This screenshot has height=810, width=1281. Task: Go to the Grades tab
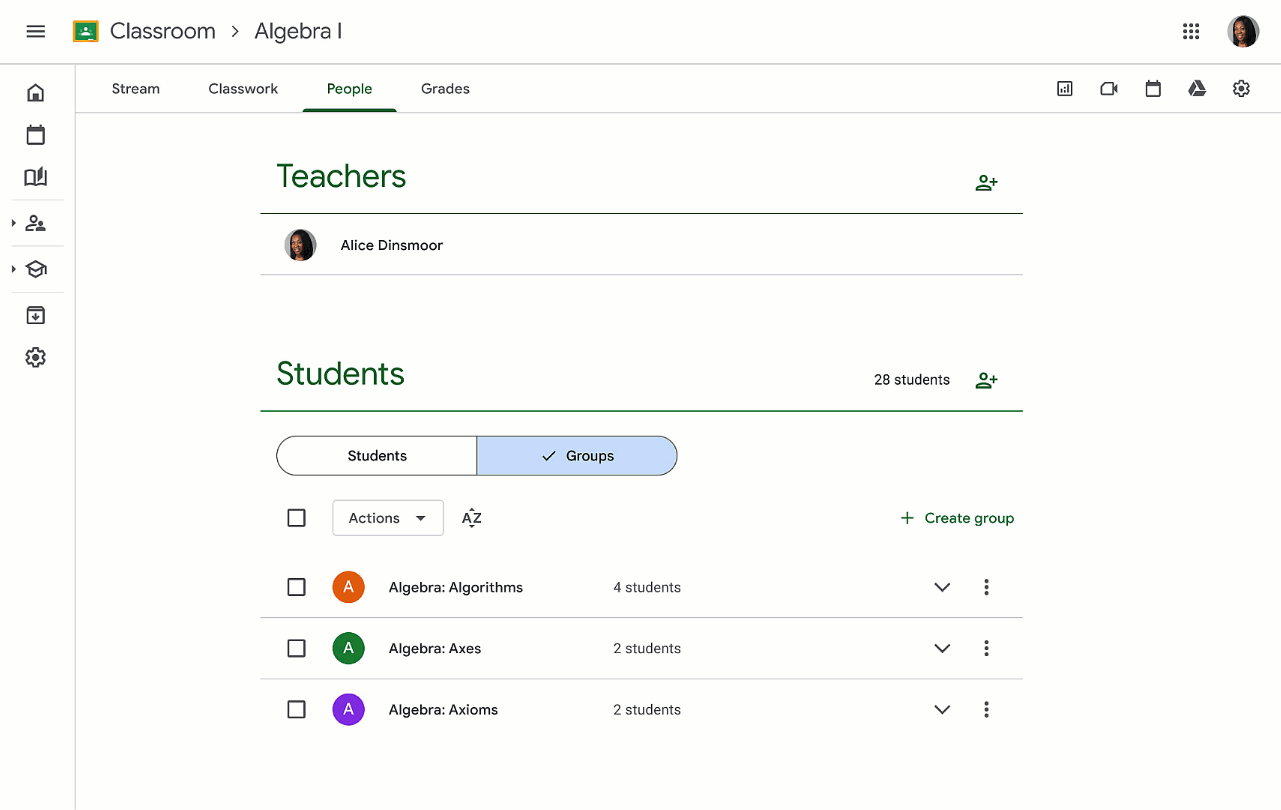[x=445, y=89]
